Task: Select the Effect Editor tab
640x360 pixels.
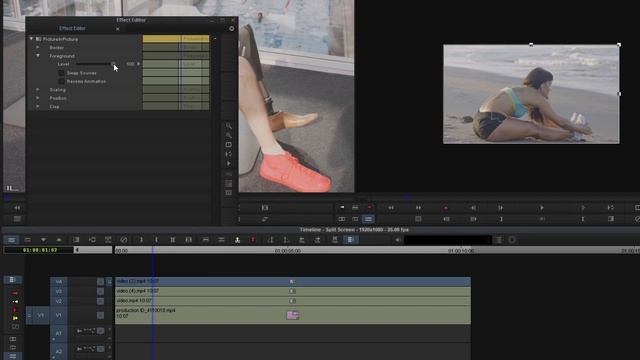Action: coord(72,29)
